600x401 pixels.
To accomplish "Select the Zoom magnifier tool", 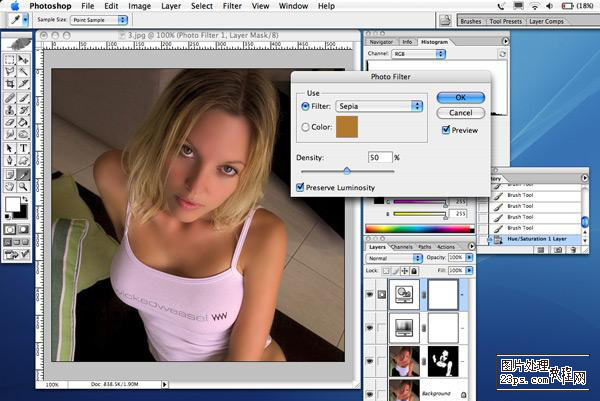I will pos(23,187).
